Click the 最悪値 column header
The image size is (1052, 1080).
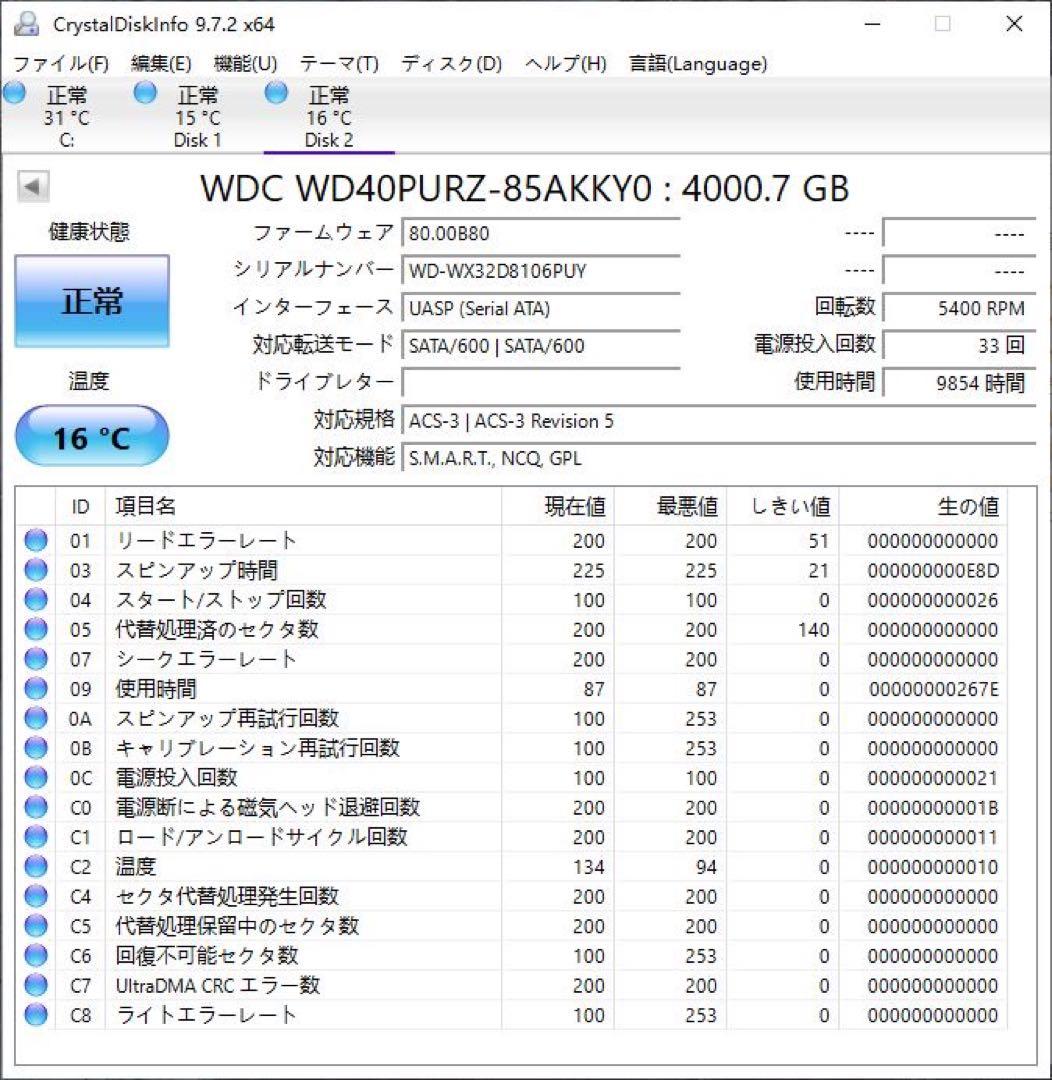click(670, 507)
